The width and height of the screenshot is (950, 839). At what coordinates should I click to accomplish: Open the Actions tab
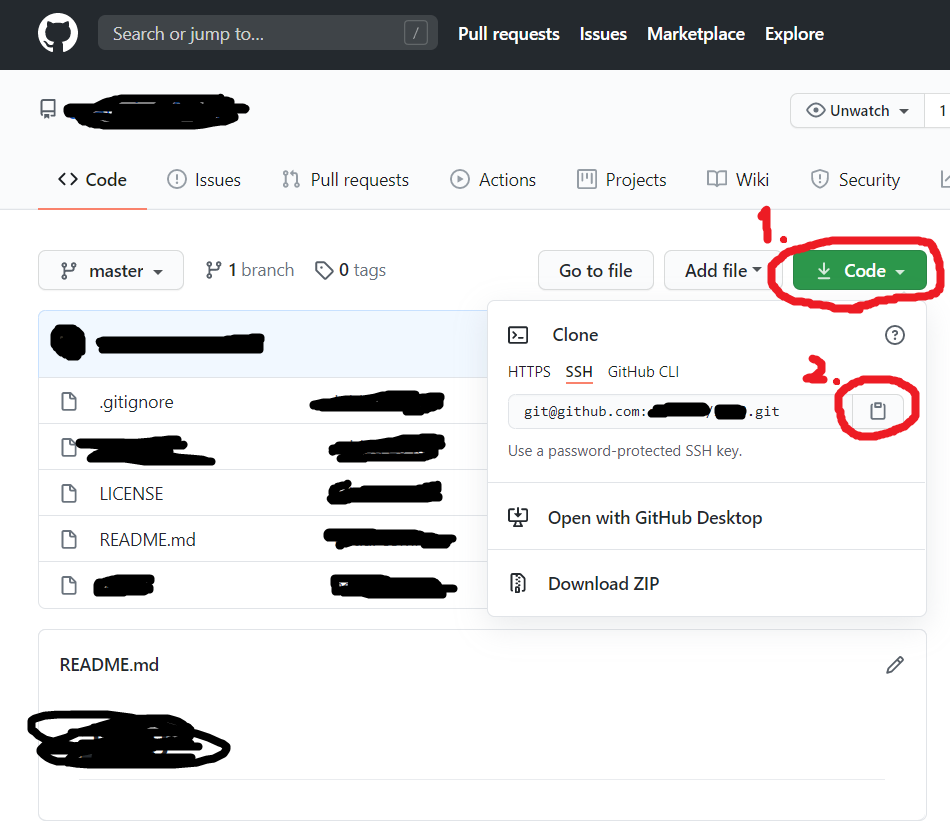pos(493,180)
